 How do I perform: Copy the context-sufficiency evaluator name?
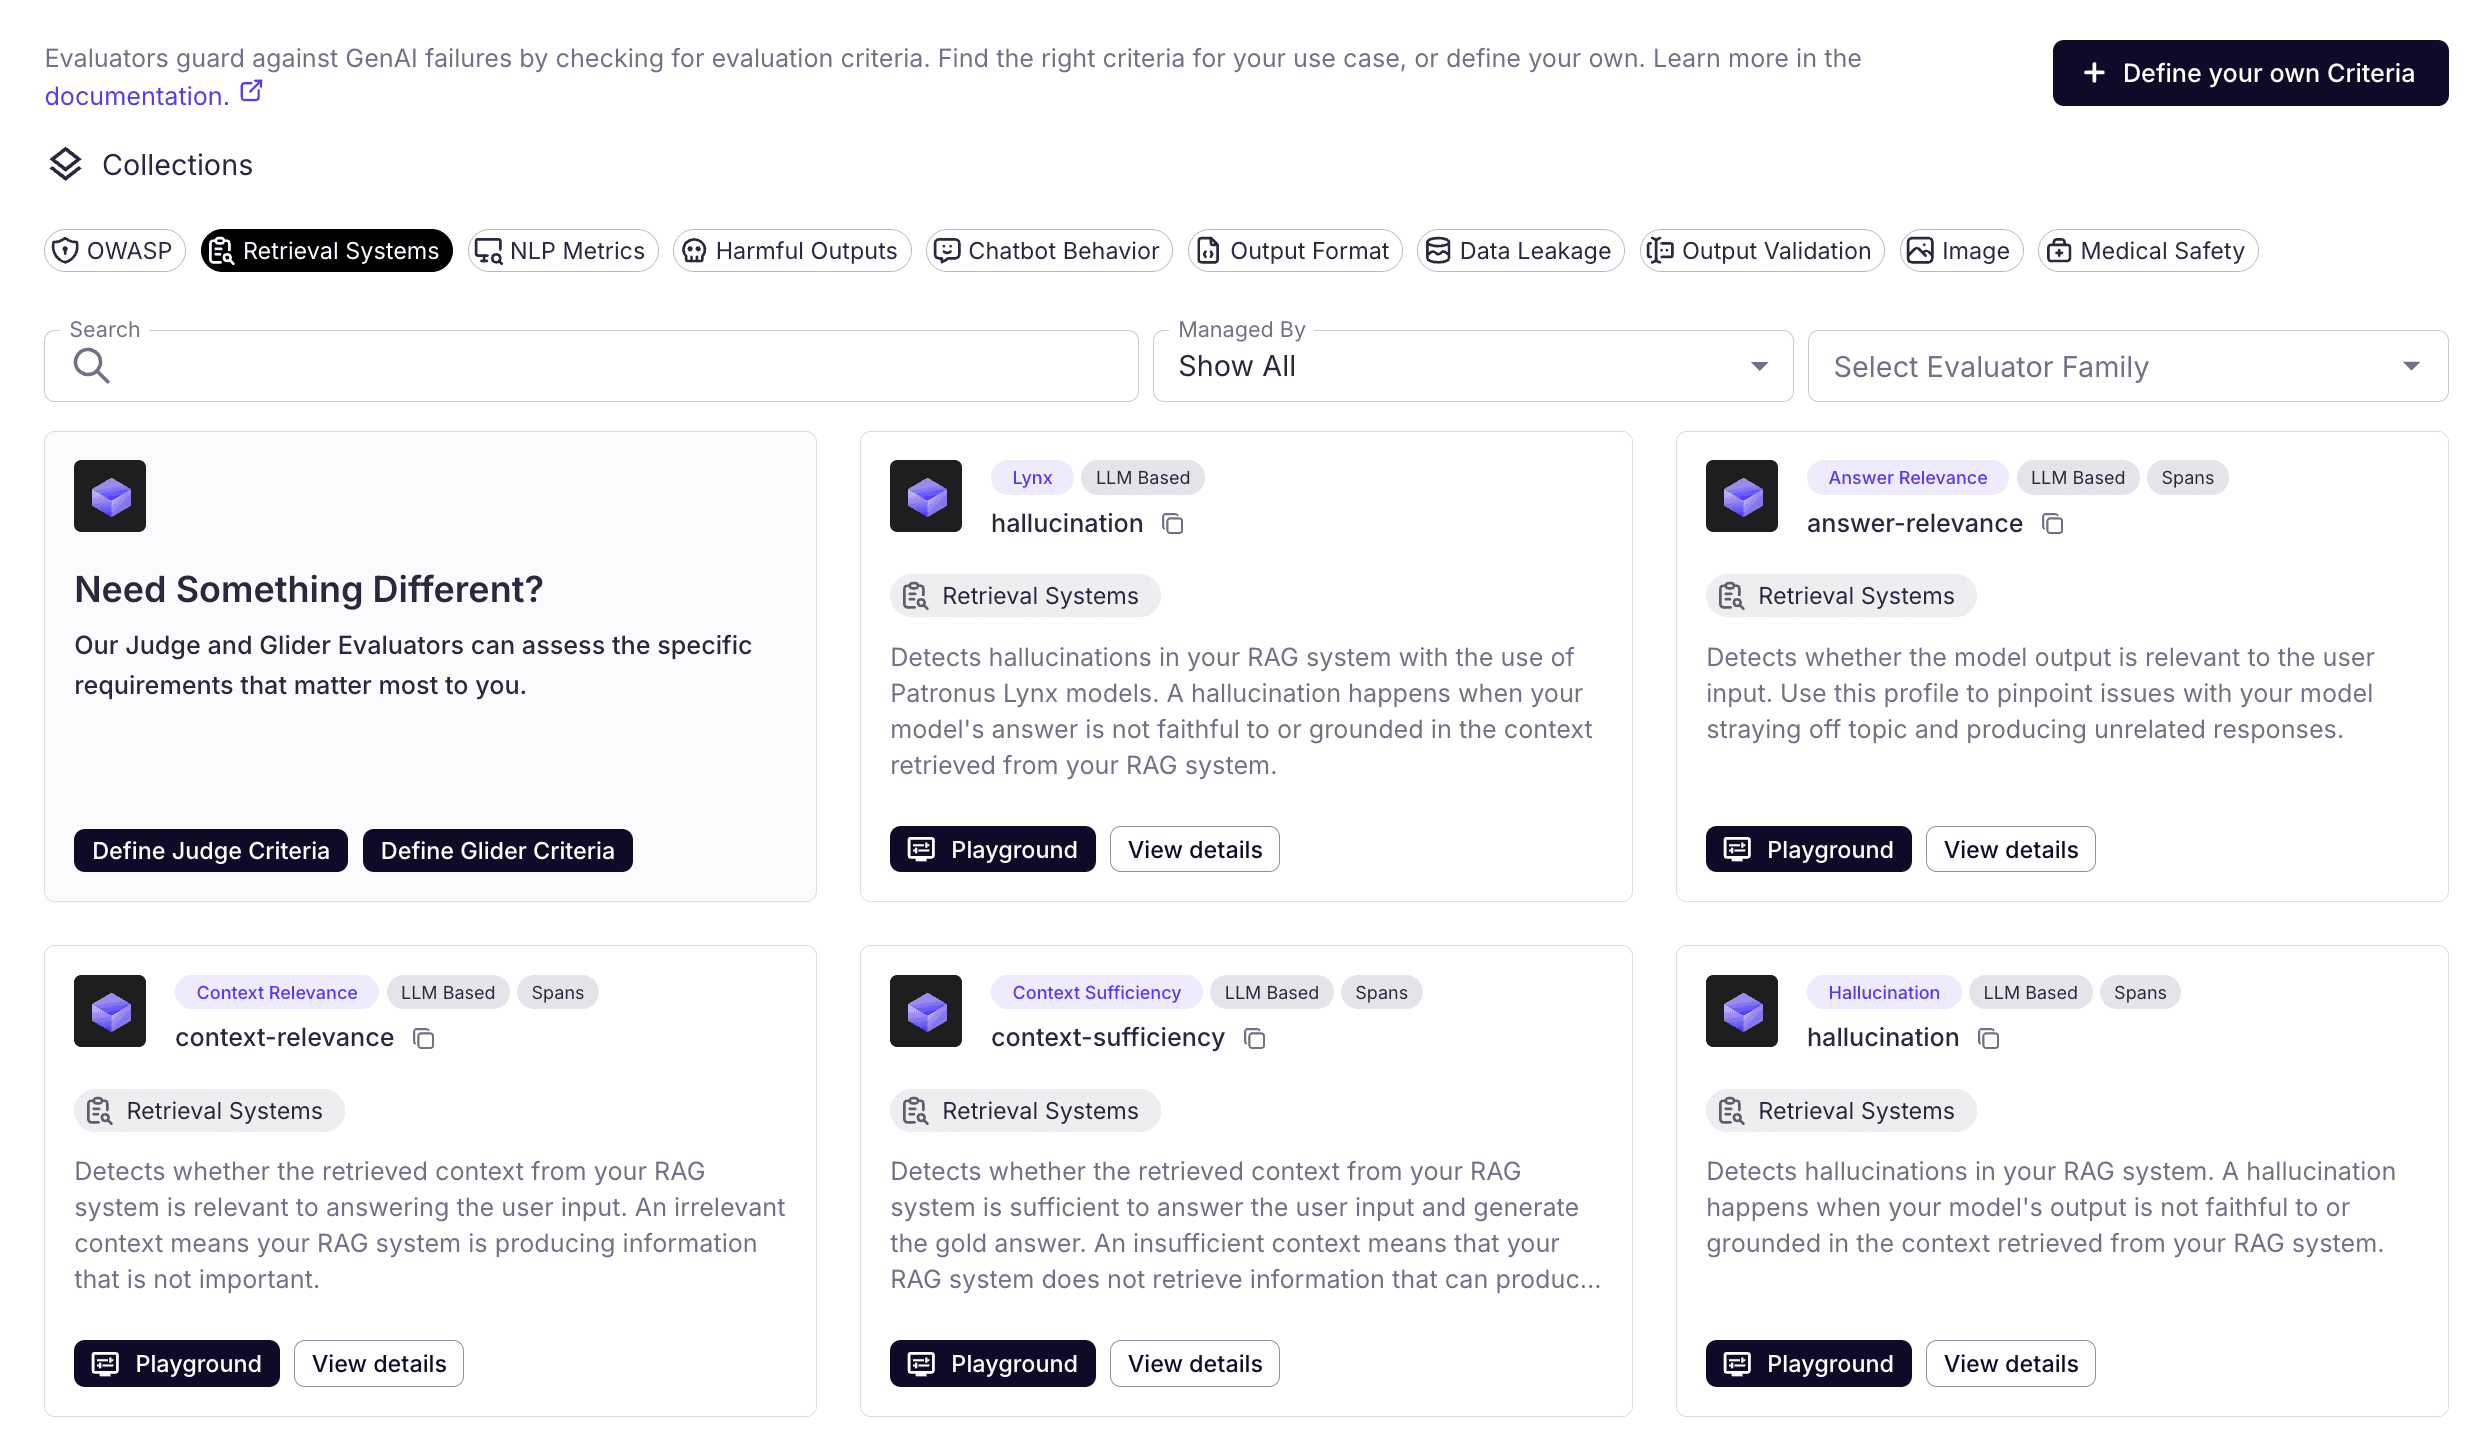point(1255,1039)
